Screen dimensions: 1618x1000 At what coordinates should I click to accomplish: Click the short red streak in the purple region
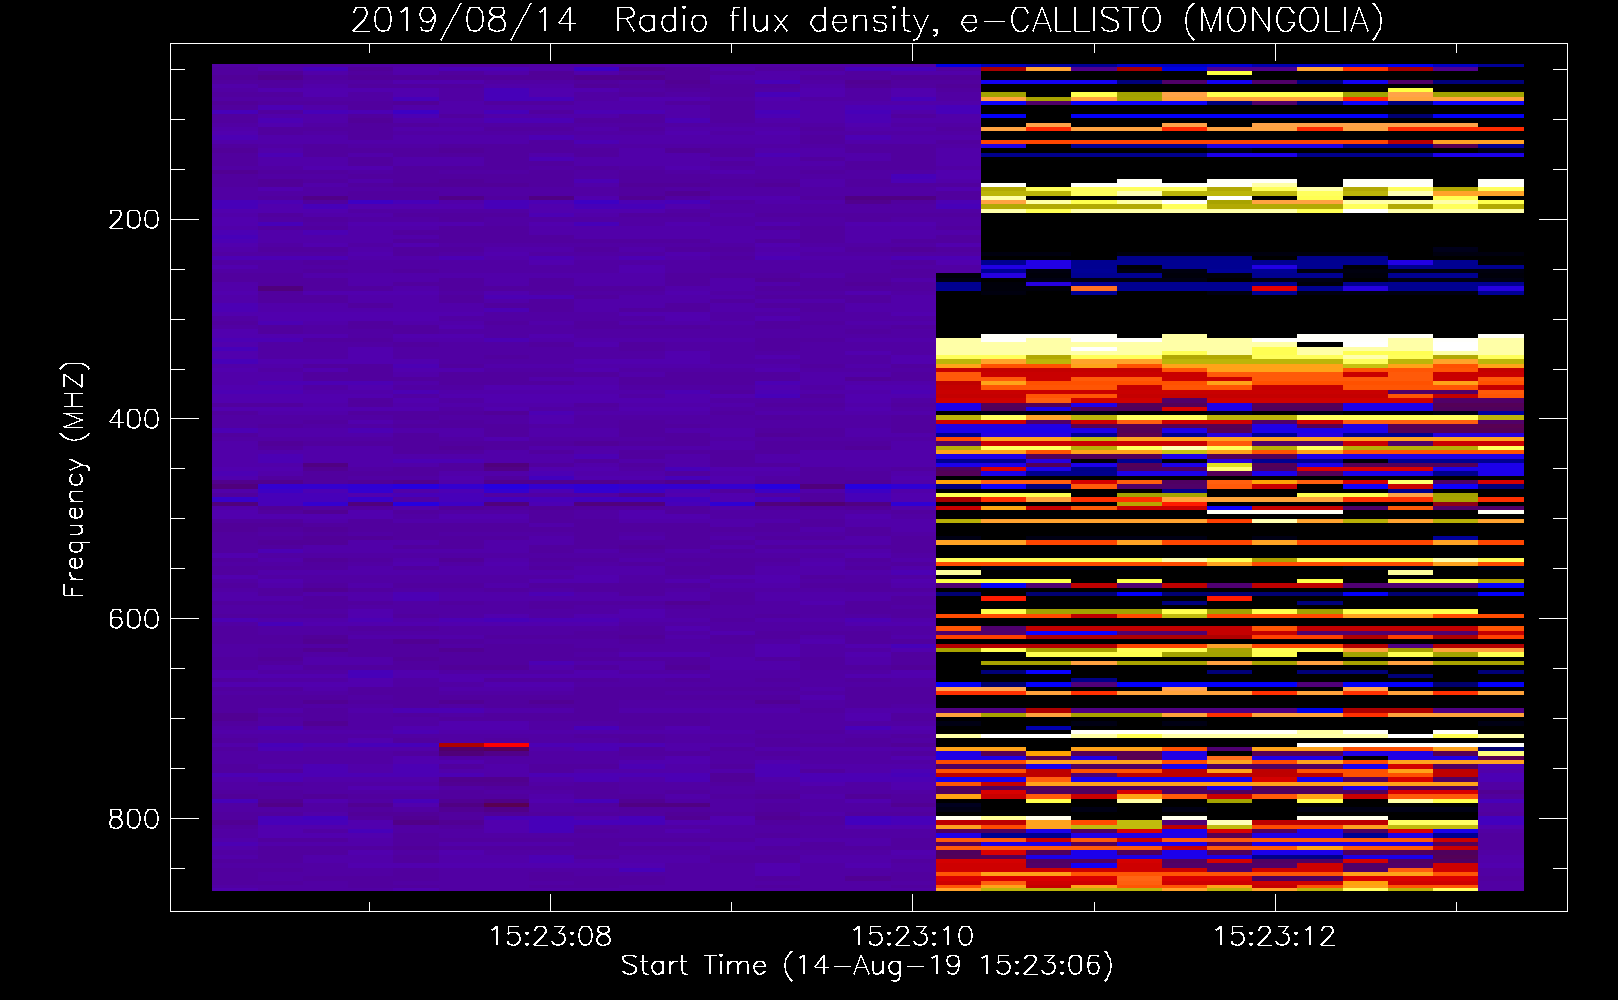484,745
